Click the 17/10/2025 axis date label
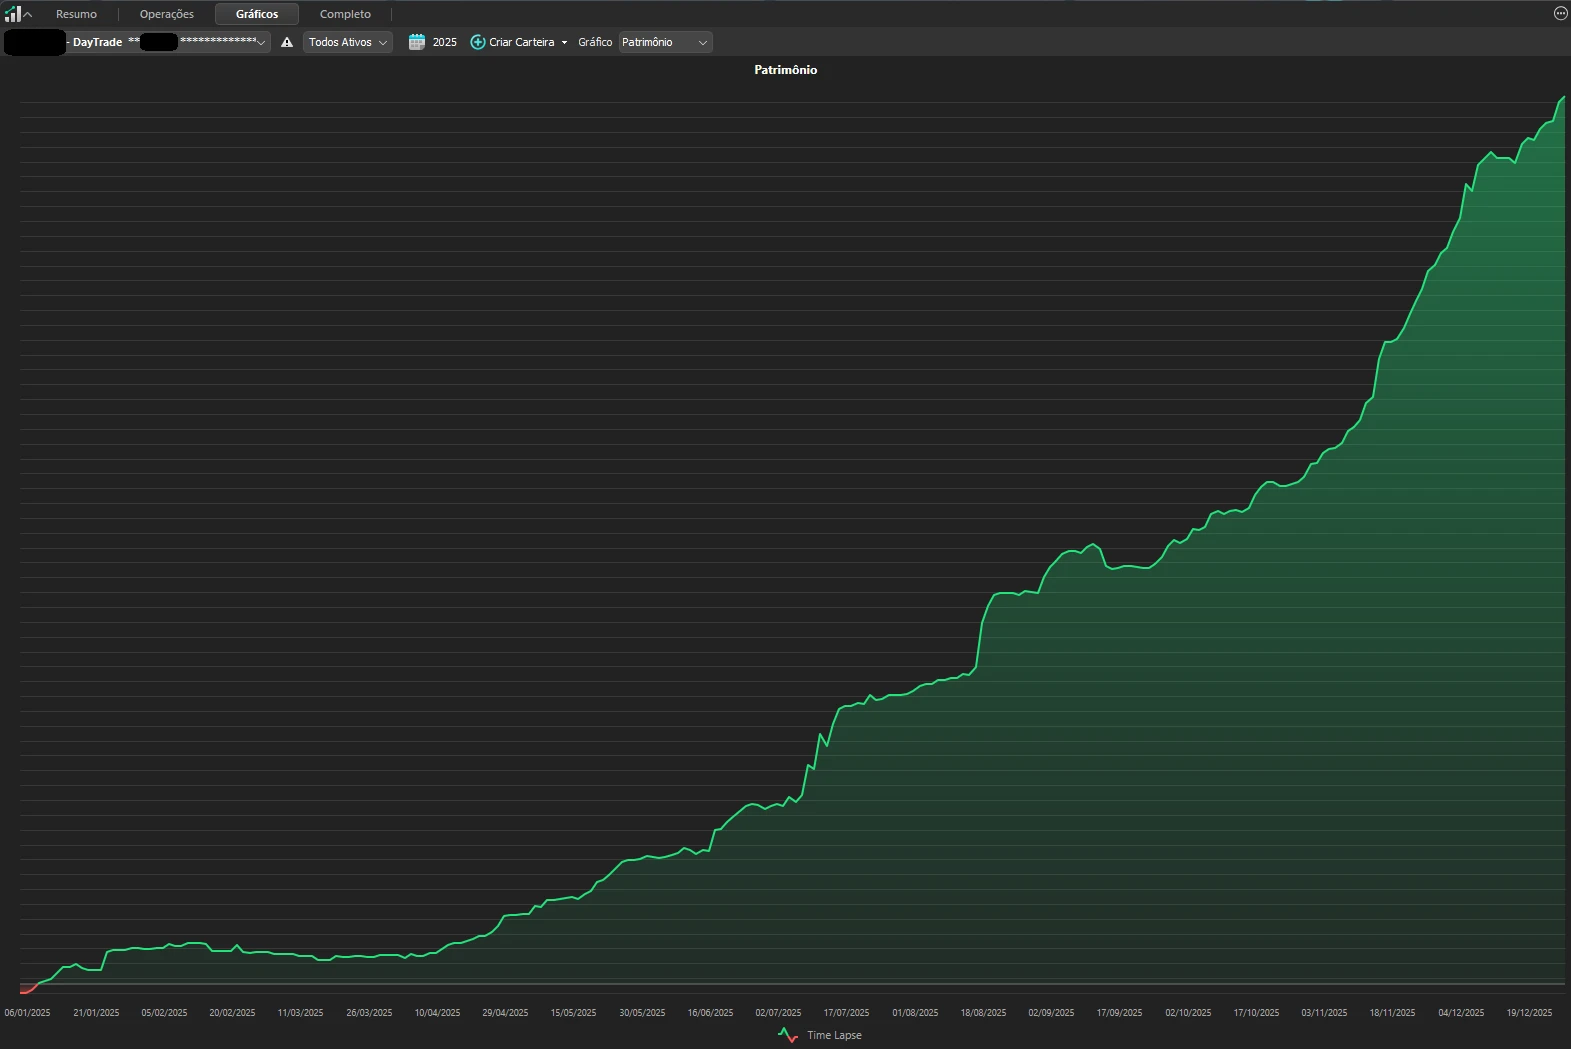The width and height of the screenshot is (1571, 1049). [1256, 1012]
